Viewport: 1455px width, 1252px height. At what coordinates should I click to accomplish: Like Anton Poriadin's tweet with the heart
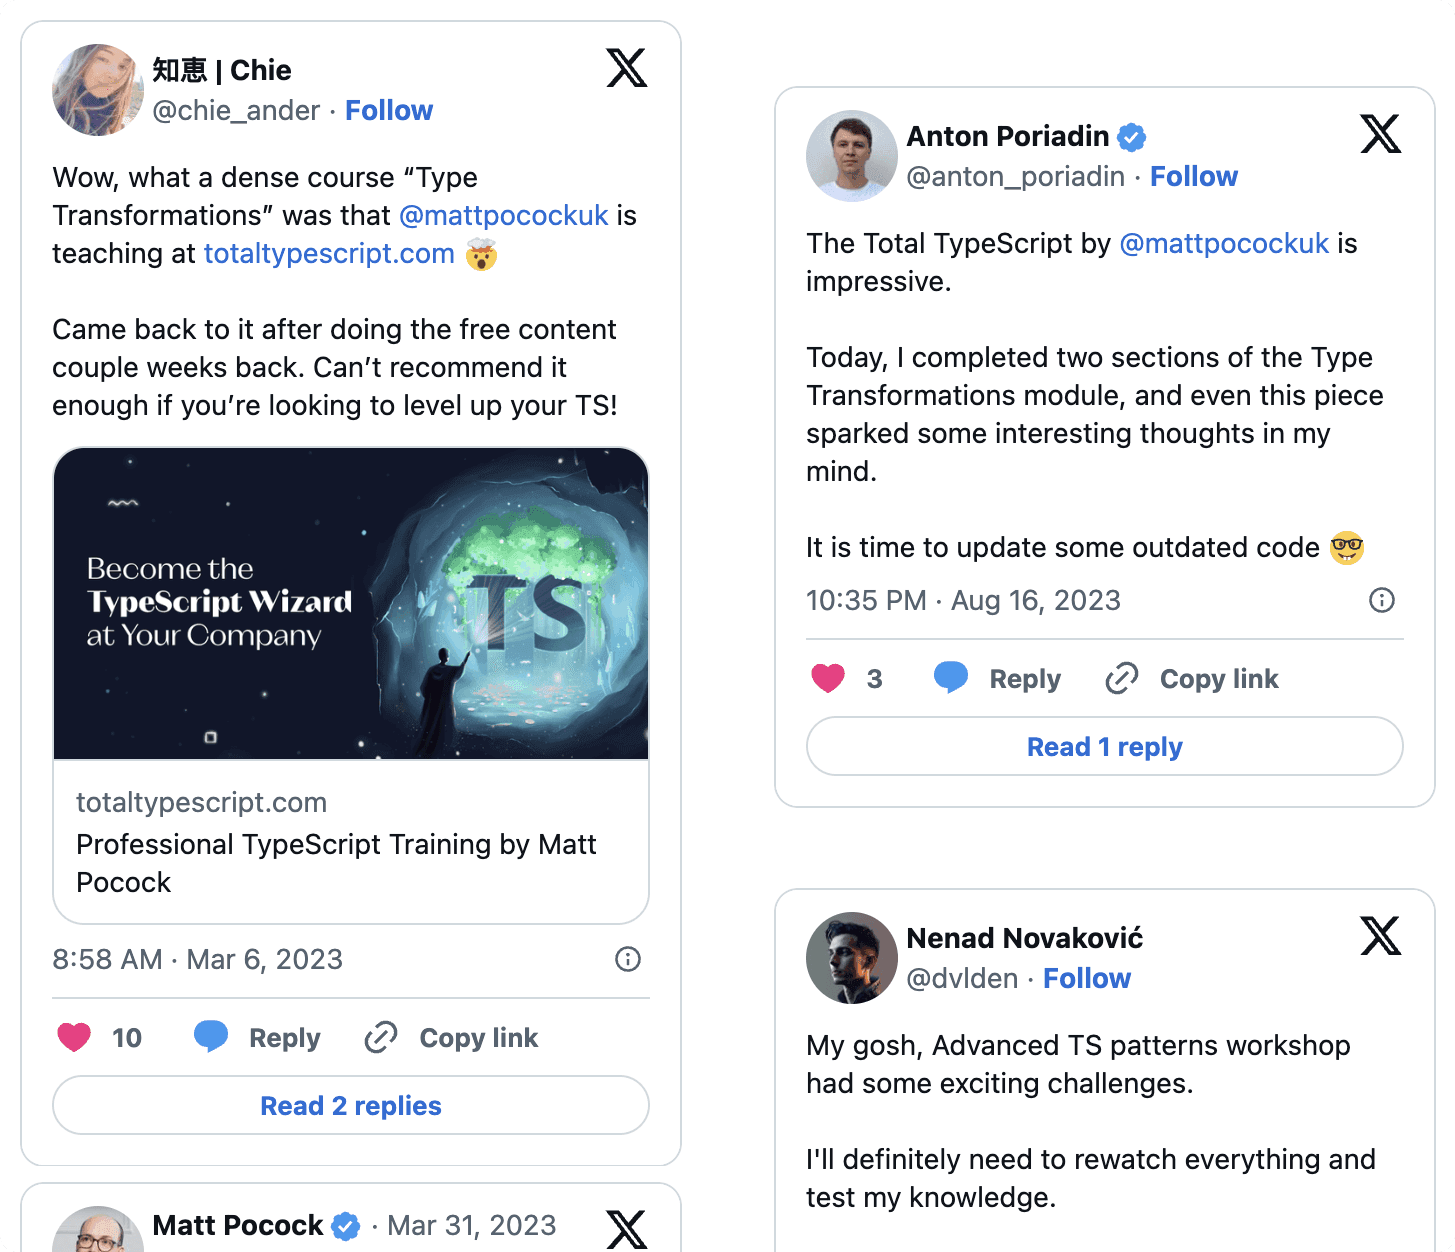828,679
